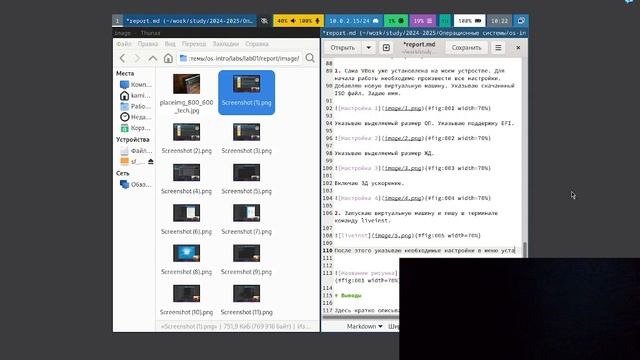Select Screenshot (9).png file

pos(247,260)
